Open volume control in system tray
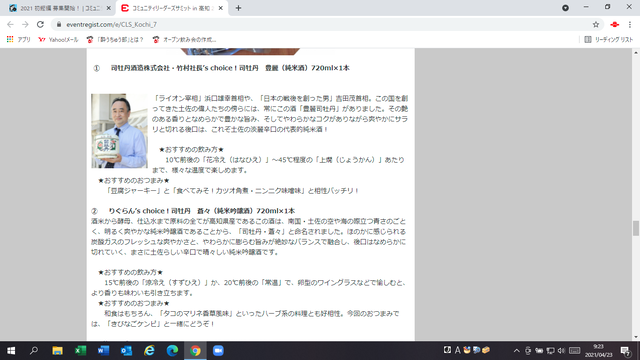Viewport: 640px width, 360px height. pyautogui.click(x=561, y=351)
